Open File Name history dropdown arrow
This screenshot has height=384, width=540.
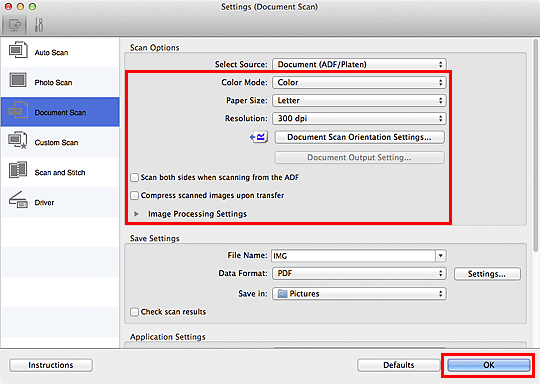pyautogui.click(x=440, y=256)
